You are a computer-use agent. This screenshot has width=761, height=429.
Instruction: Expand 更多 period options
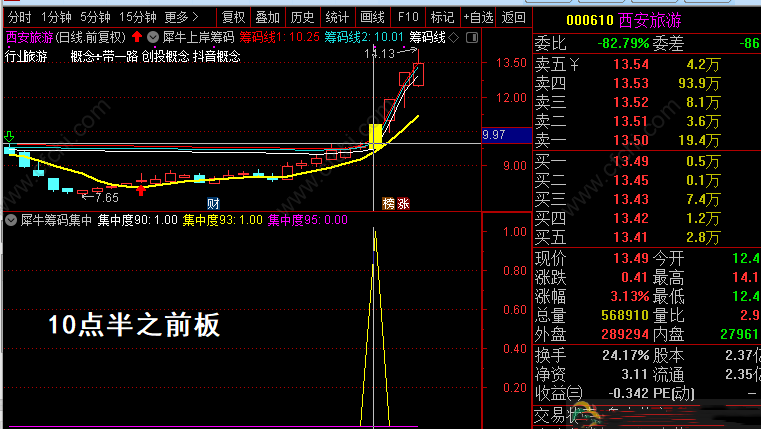click(x=182, y=18)
